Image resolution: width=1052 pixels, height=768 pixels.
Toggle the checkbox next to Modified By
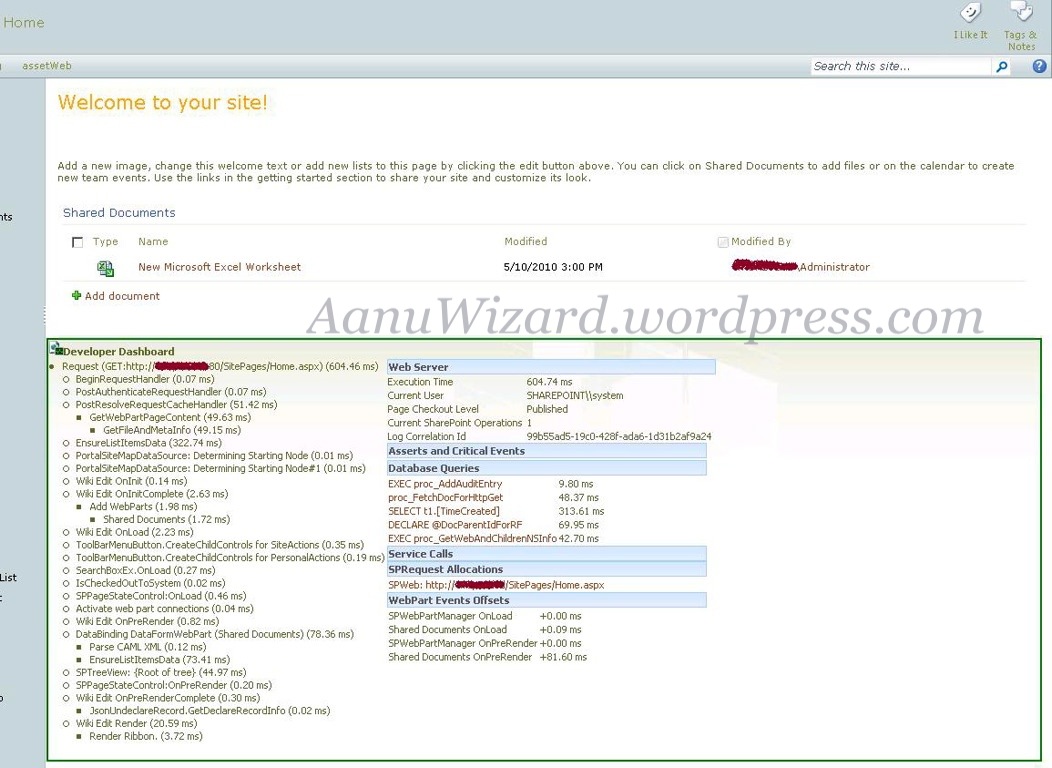coord(723,242)
